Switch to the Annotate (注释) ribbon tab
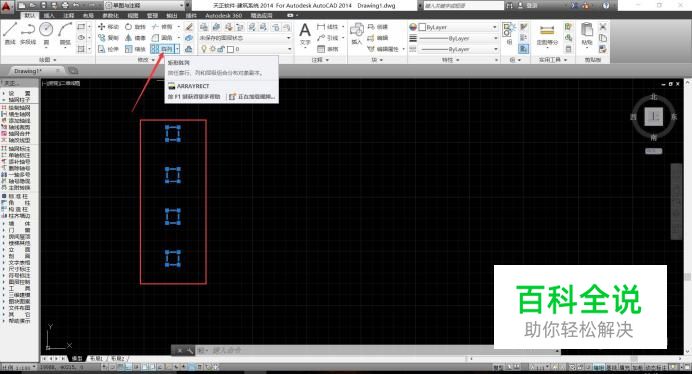Image resolution: width=692 pixels, height=374 pixels. coord(68,15)
